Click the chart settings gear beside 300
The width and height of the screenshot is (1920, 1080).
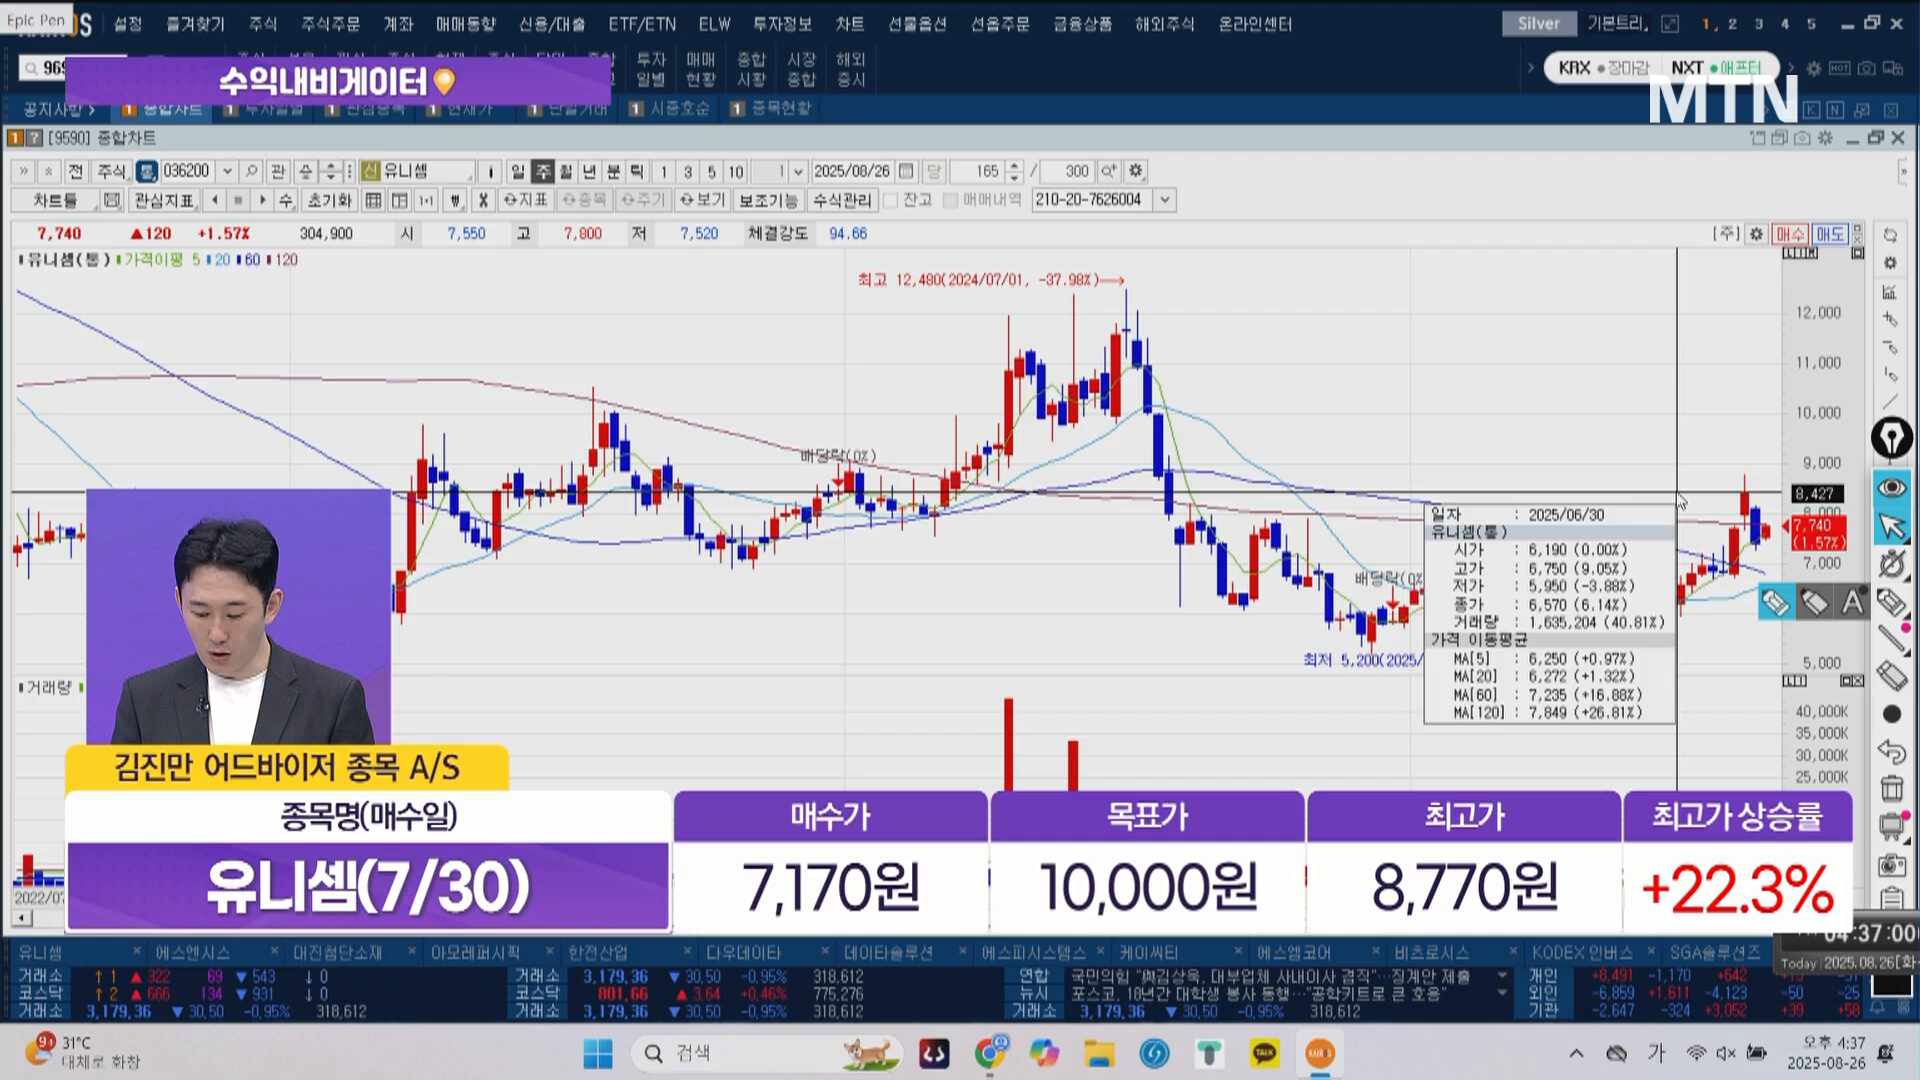click(x=1135, y=171)
